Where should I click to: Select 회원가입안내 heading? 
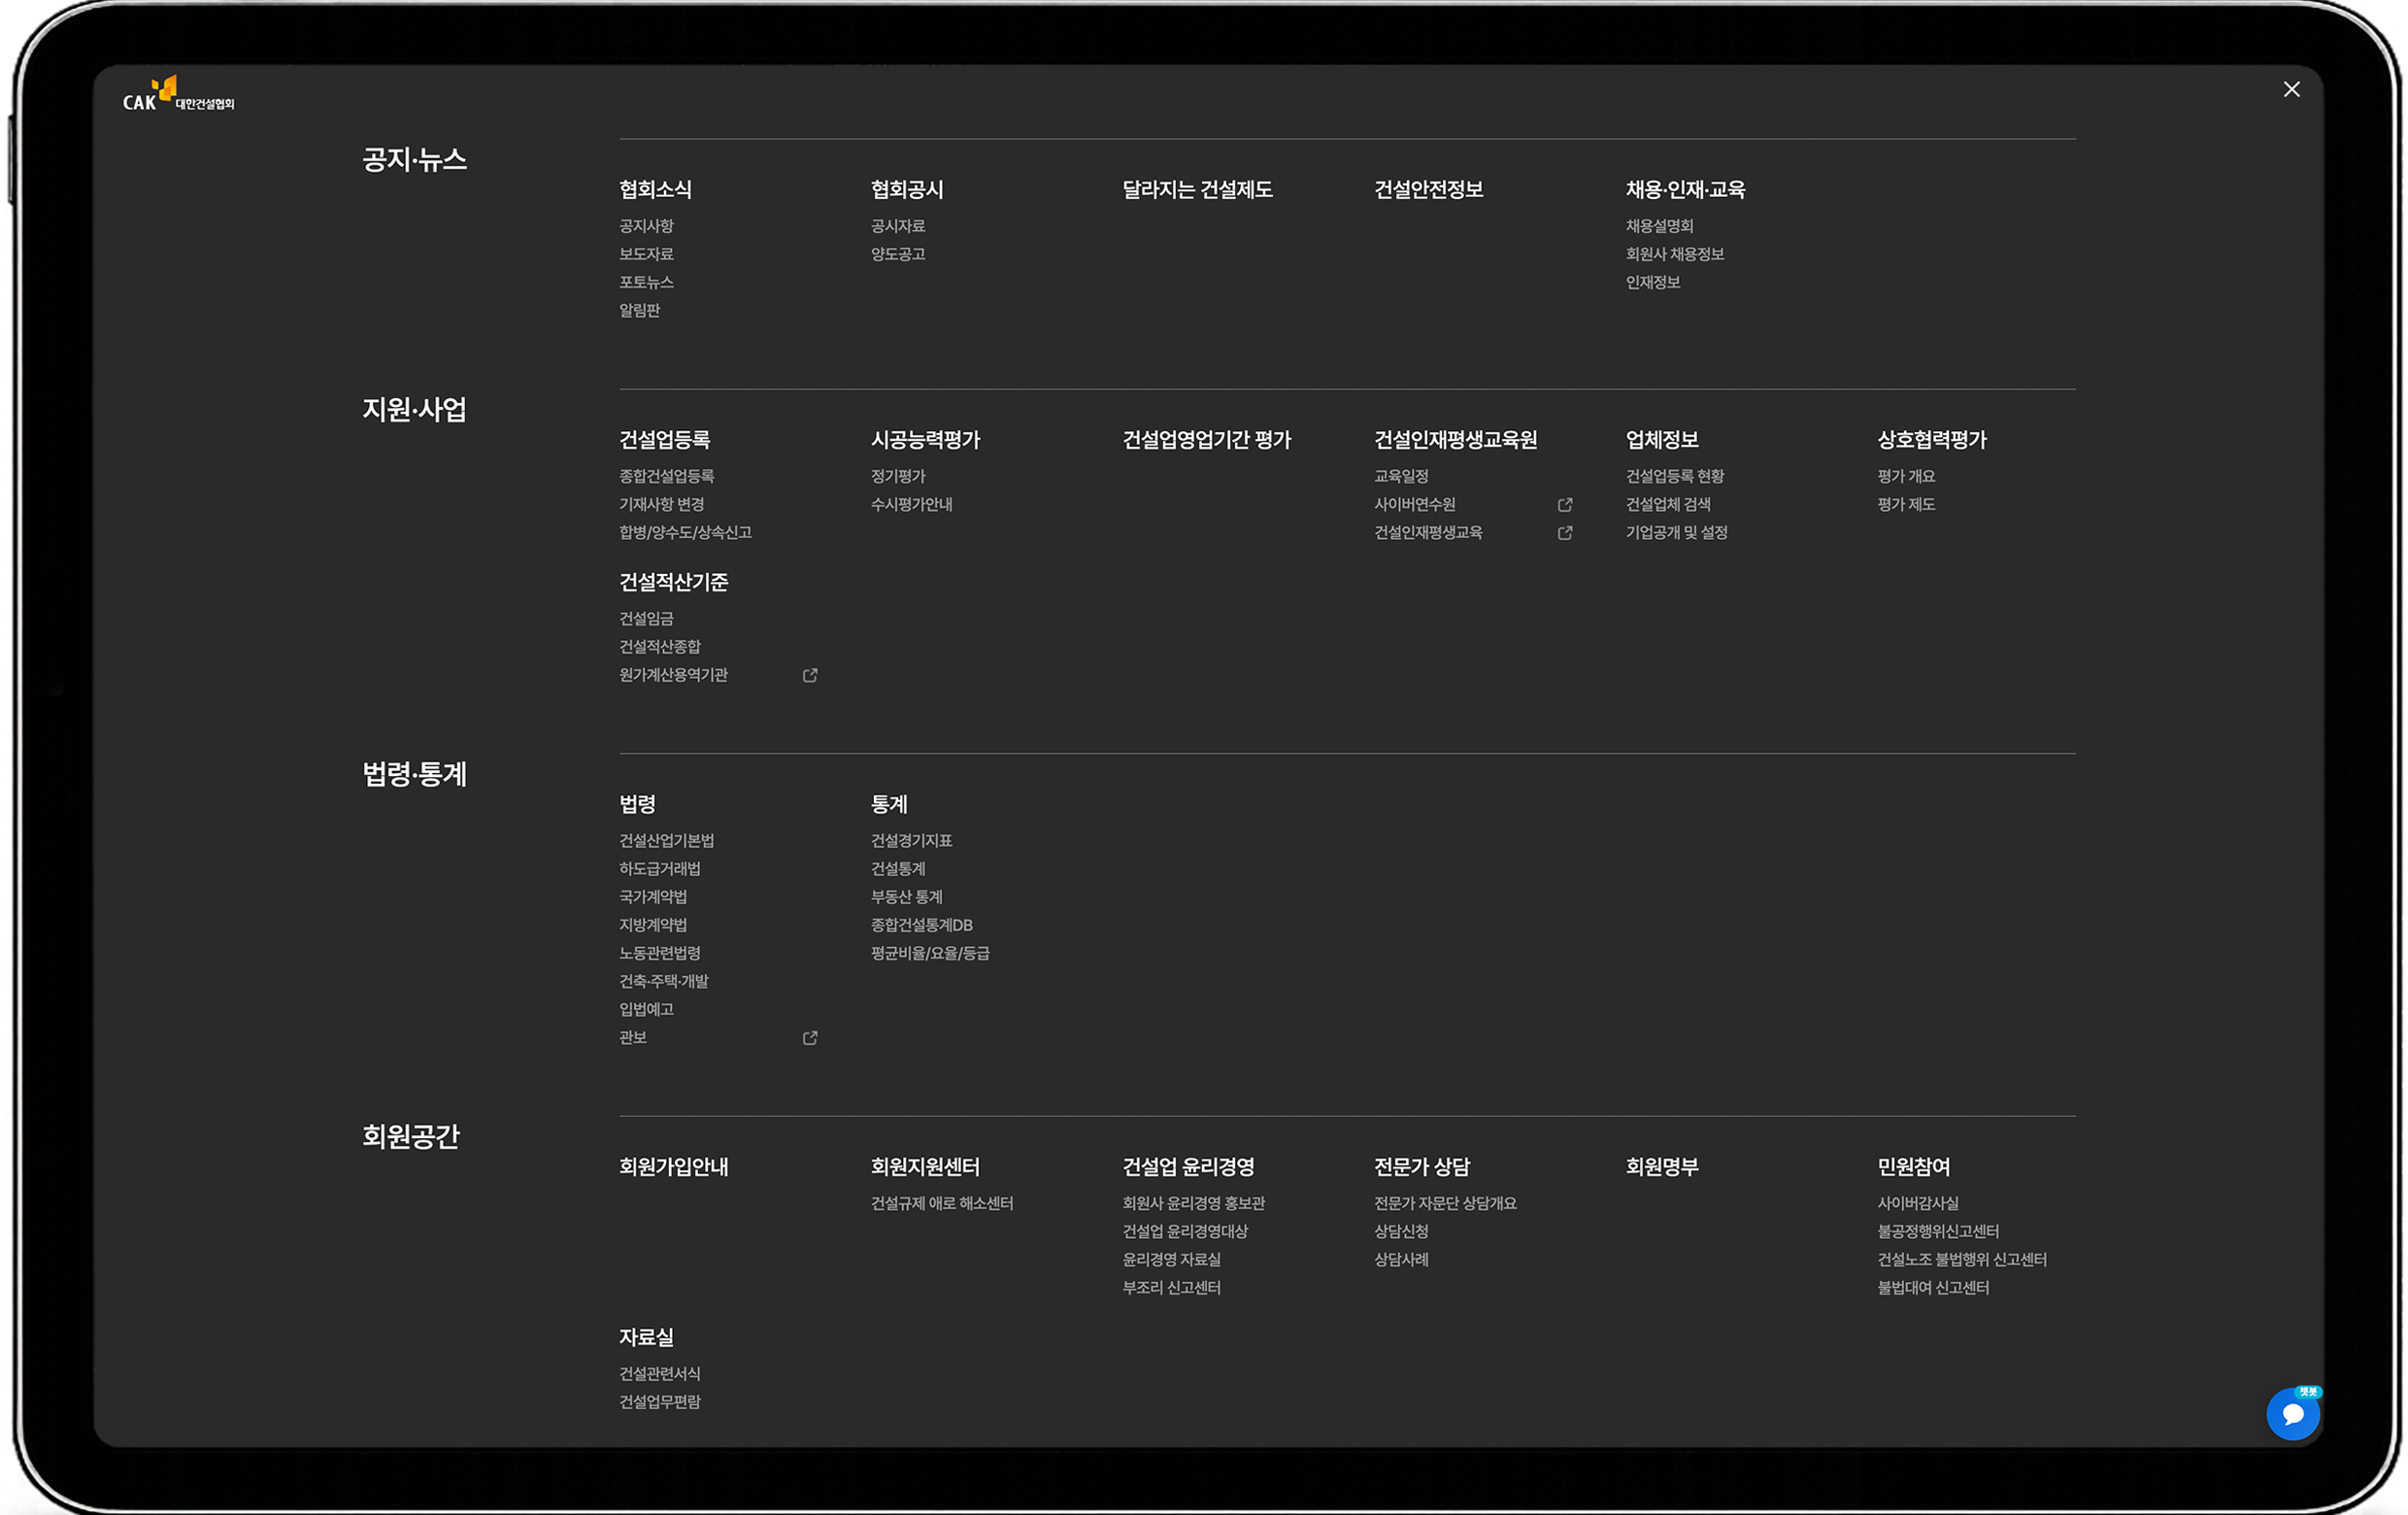(x=673, y=1167)
